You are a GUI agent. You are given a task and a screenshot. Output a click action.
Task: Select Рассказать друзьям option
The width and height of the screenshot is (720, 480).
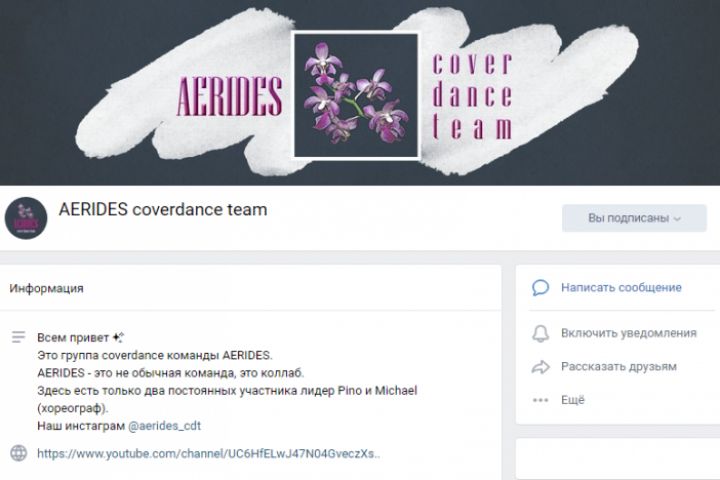[619, 367]
